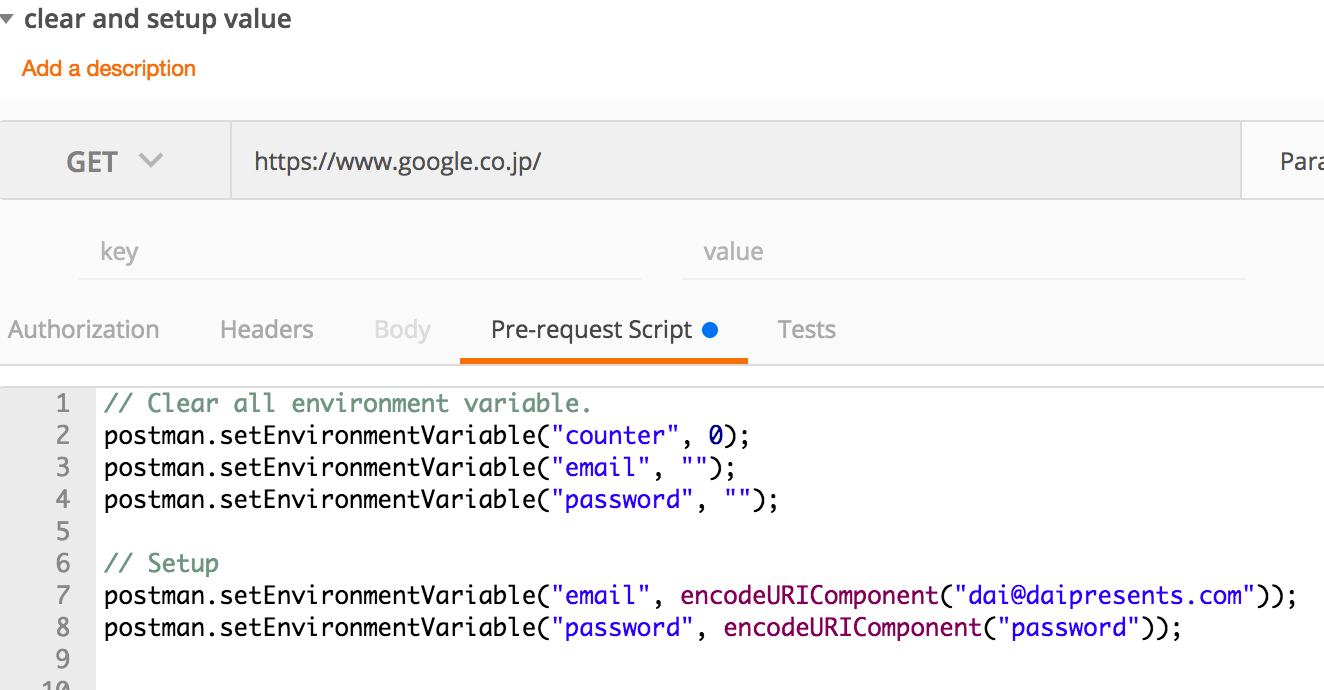The image size is (1324, 690).
Task: Click the '// Setup' comment on line 6
Action: [161, 564]
